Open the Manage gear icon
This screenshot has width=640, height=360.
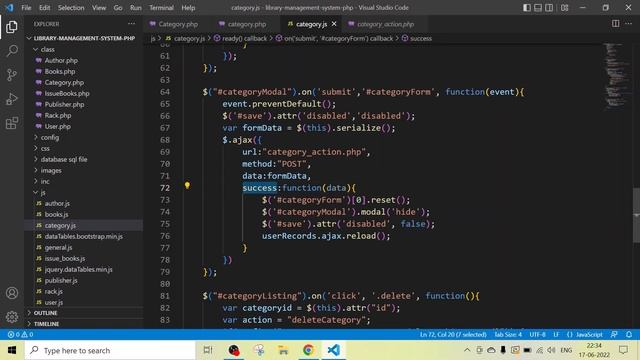click(12, 316)
